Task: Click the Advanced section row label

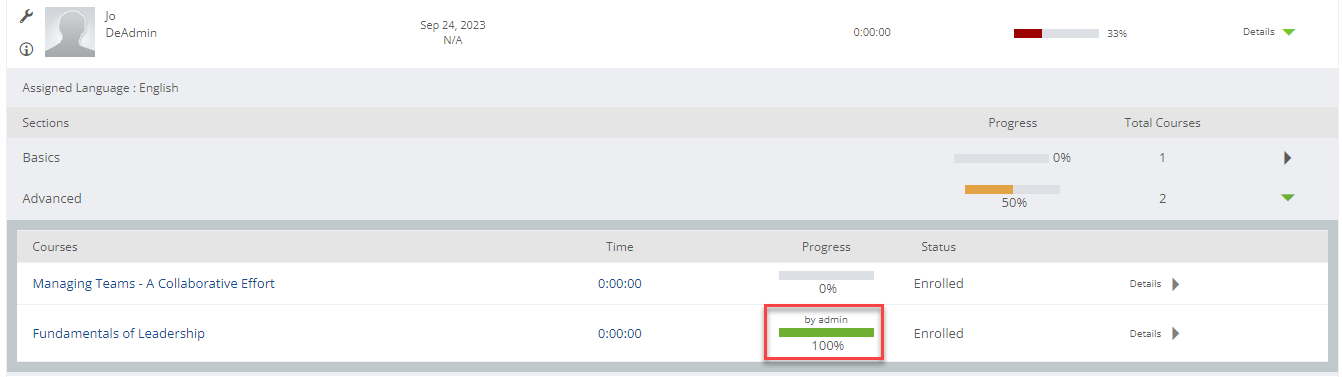Action: 52,198
